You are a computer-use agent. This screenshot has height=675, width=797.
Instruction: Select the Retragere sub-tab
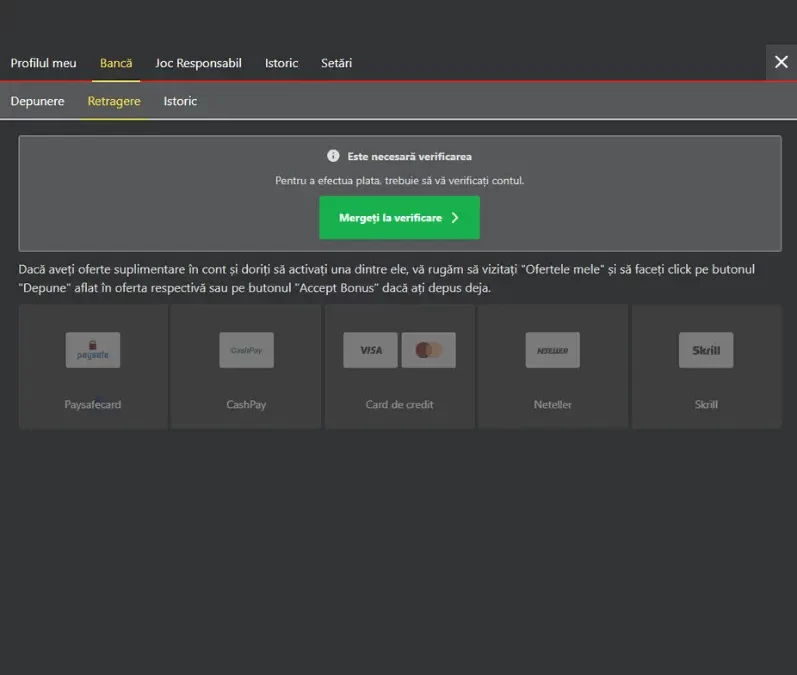point(114,101)
